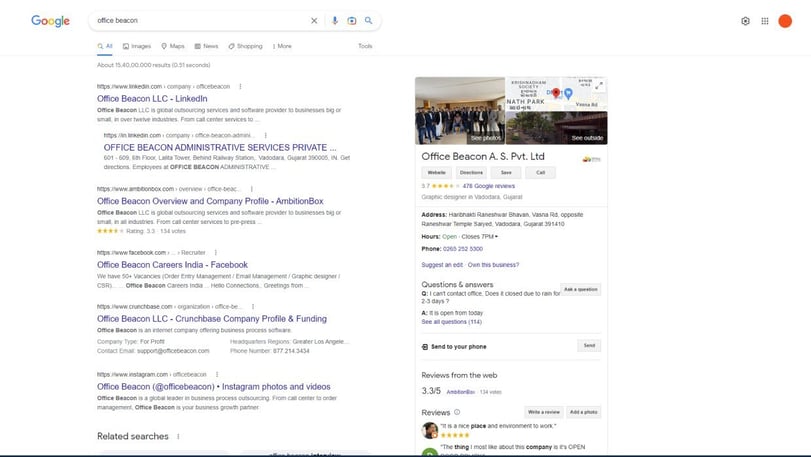Open the orange account avatar

tap(785, 21)
